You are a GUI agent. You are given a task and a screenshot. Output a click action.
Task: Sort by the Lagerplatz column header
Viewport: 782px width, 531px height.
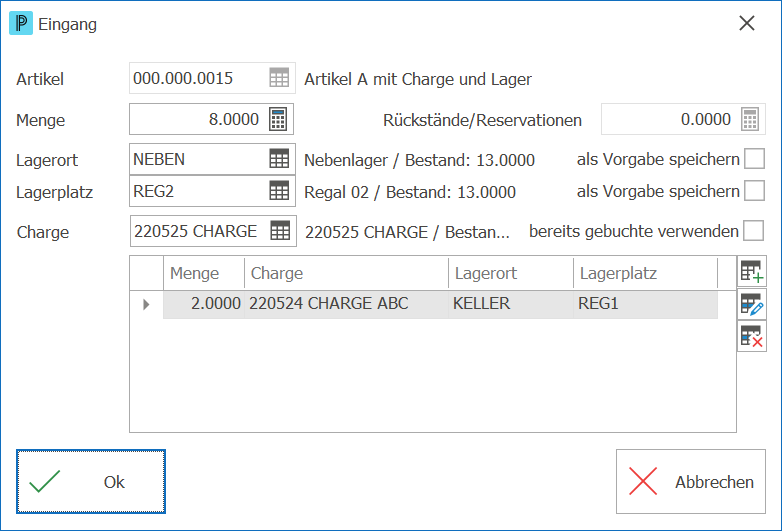pyautogui.click(x=646, y=273)
